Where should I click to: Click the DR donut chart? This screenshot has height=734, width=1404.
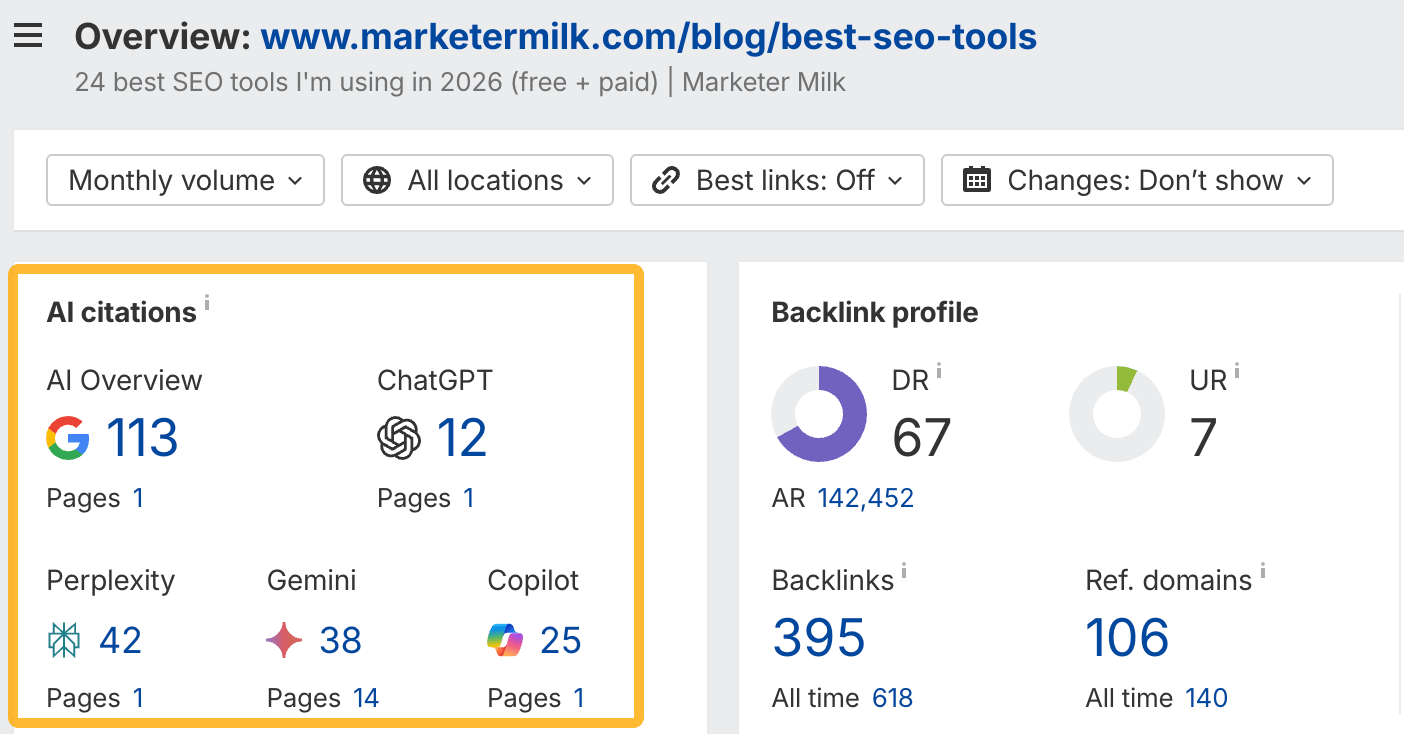click(819, 413)
